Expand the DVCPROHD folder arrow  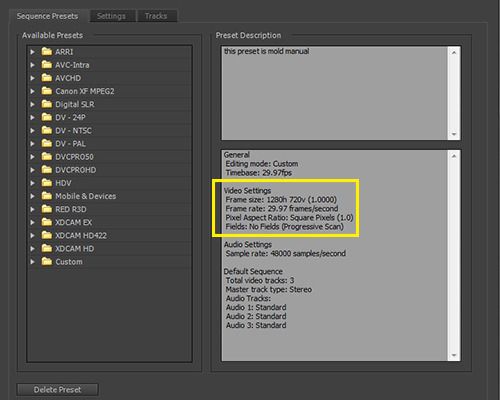point(32,170)
